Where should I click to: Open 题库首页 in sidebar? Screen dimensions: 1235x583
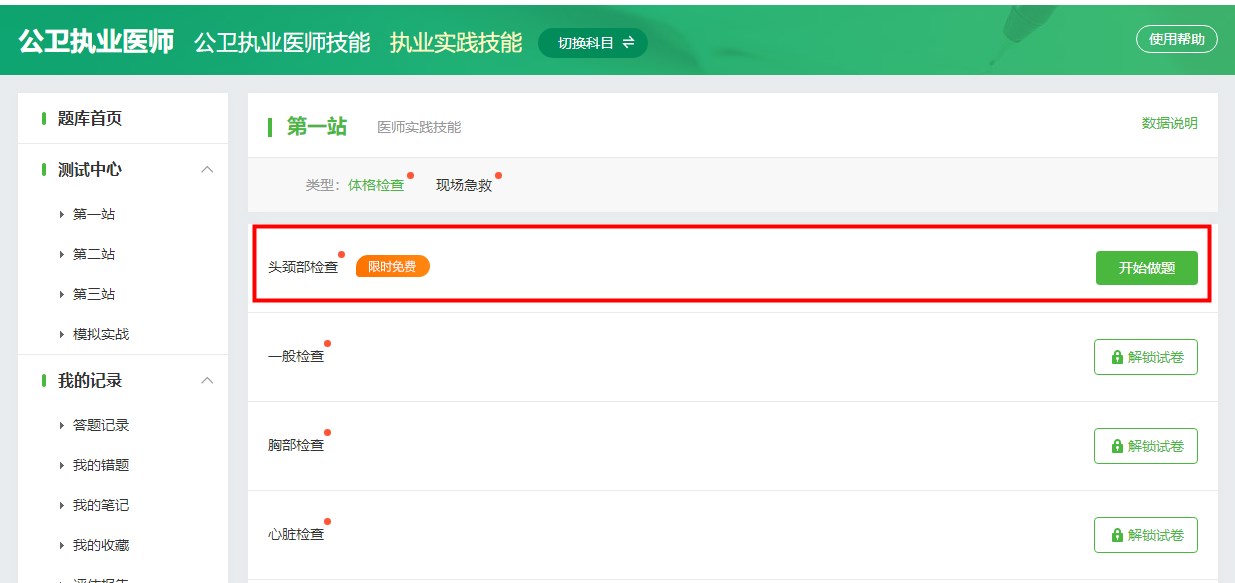point(90,118)
